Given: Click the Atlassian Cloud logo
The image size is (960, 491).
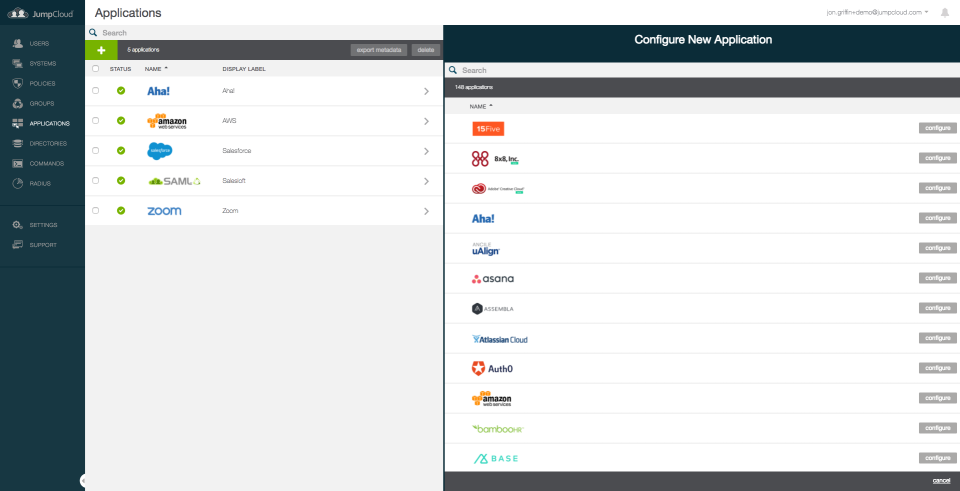Looking at the screenshot, I should (500, 339).
